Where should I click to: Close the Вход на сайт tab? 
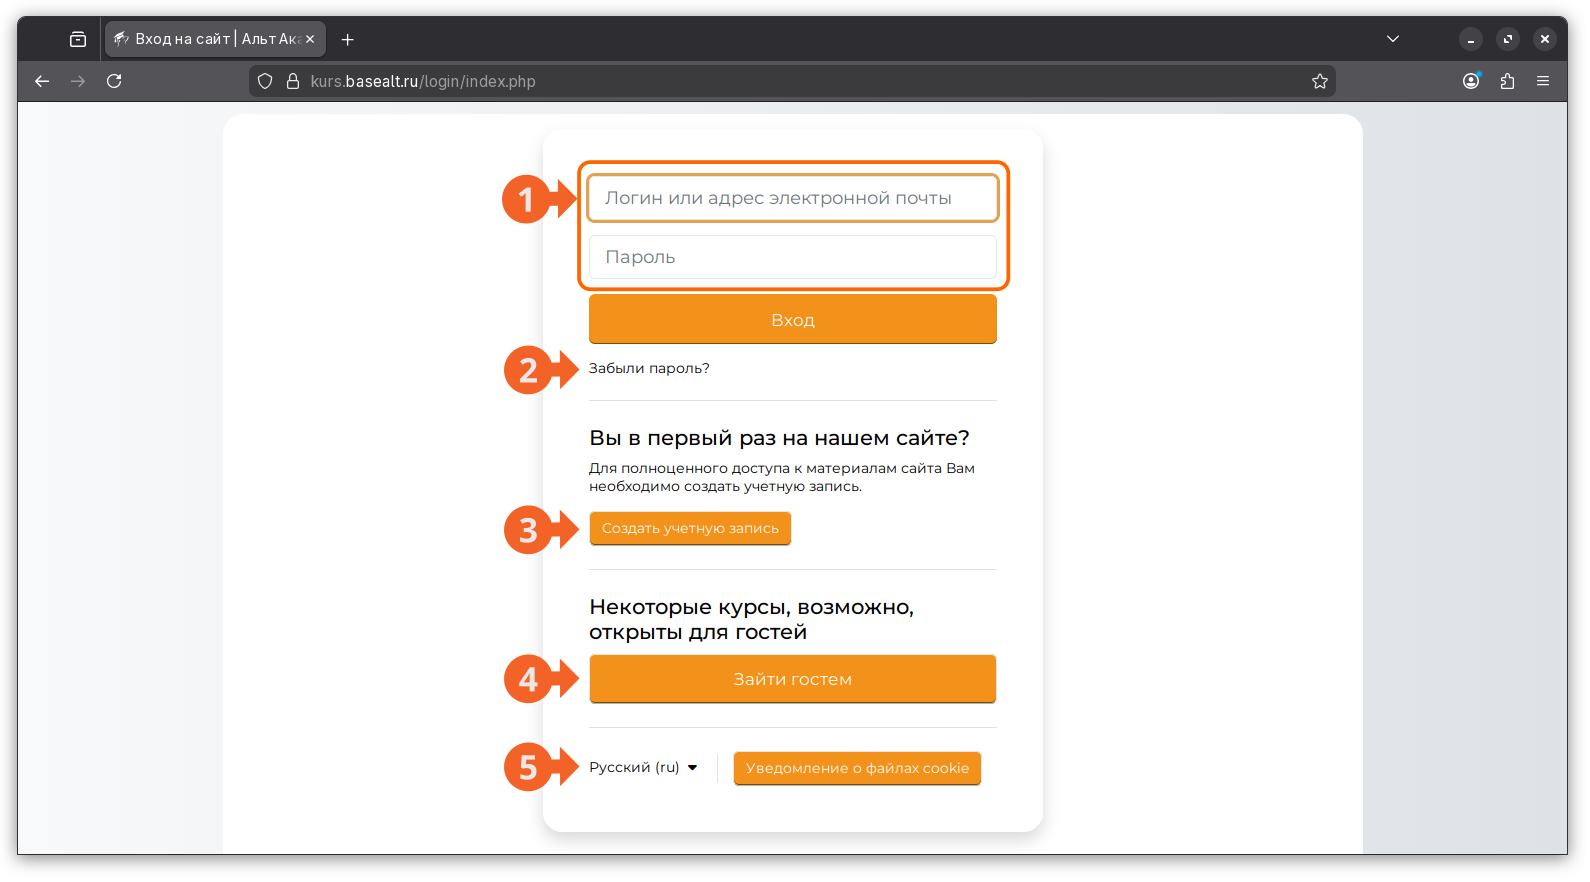pos(310,39)
